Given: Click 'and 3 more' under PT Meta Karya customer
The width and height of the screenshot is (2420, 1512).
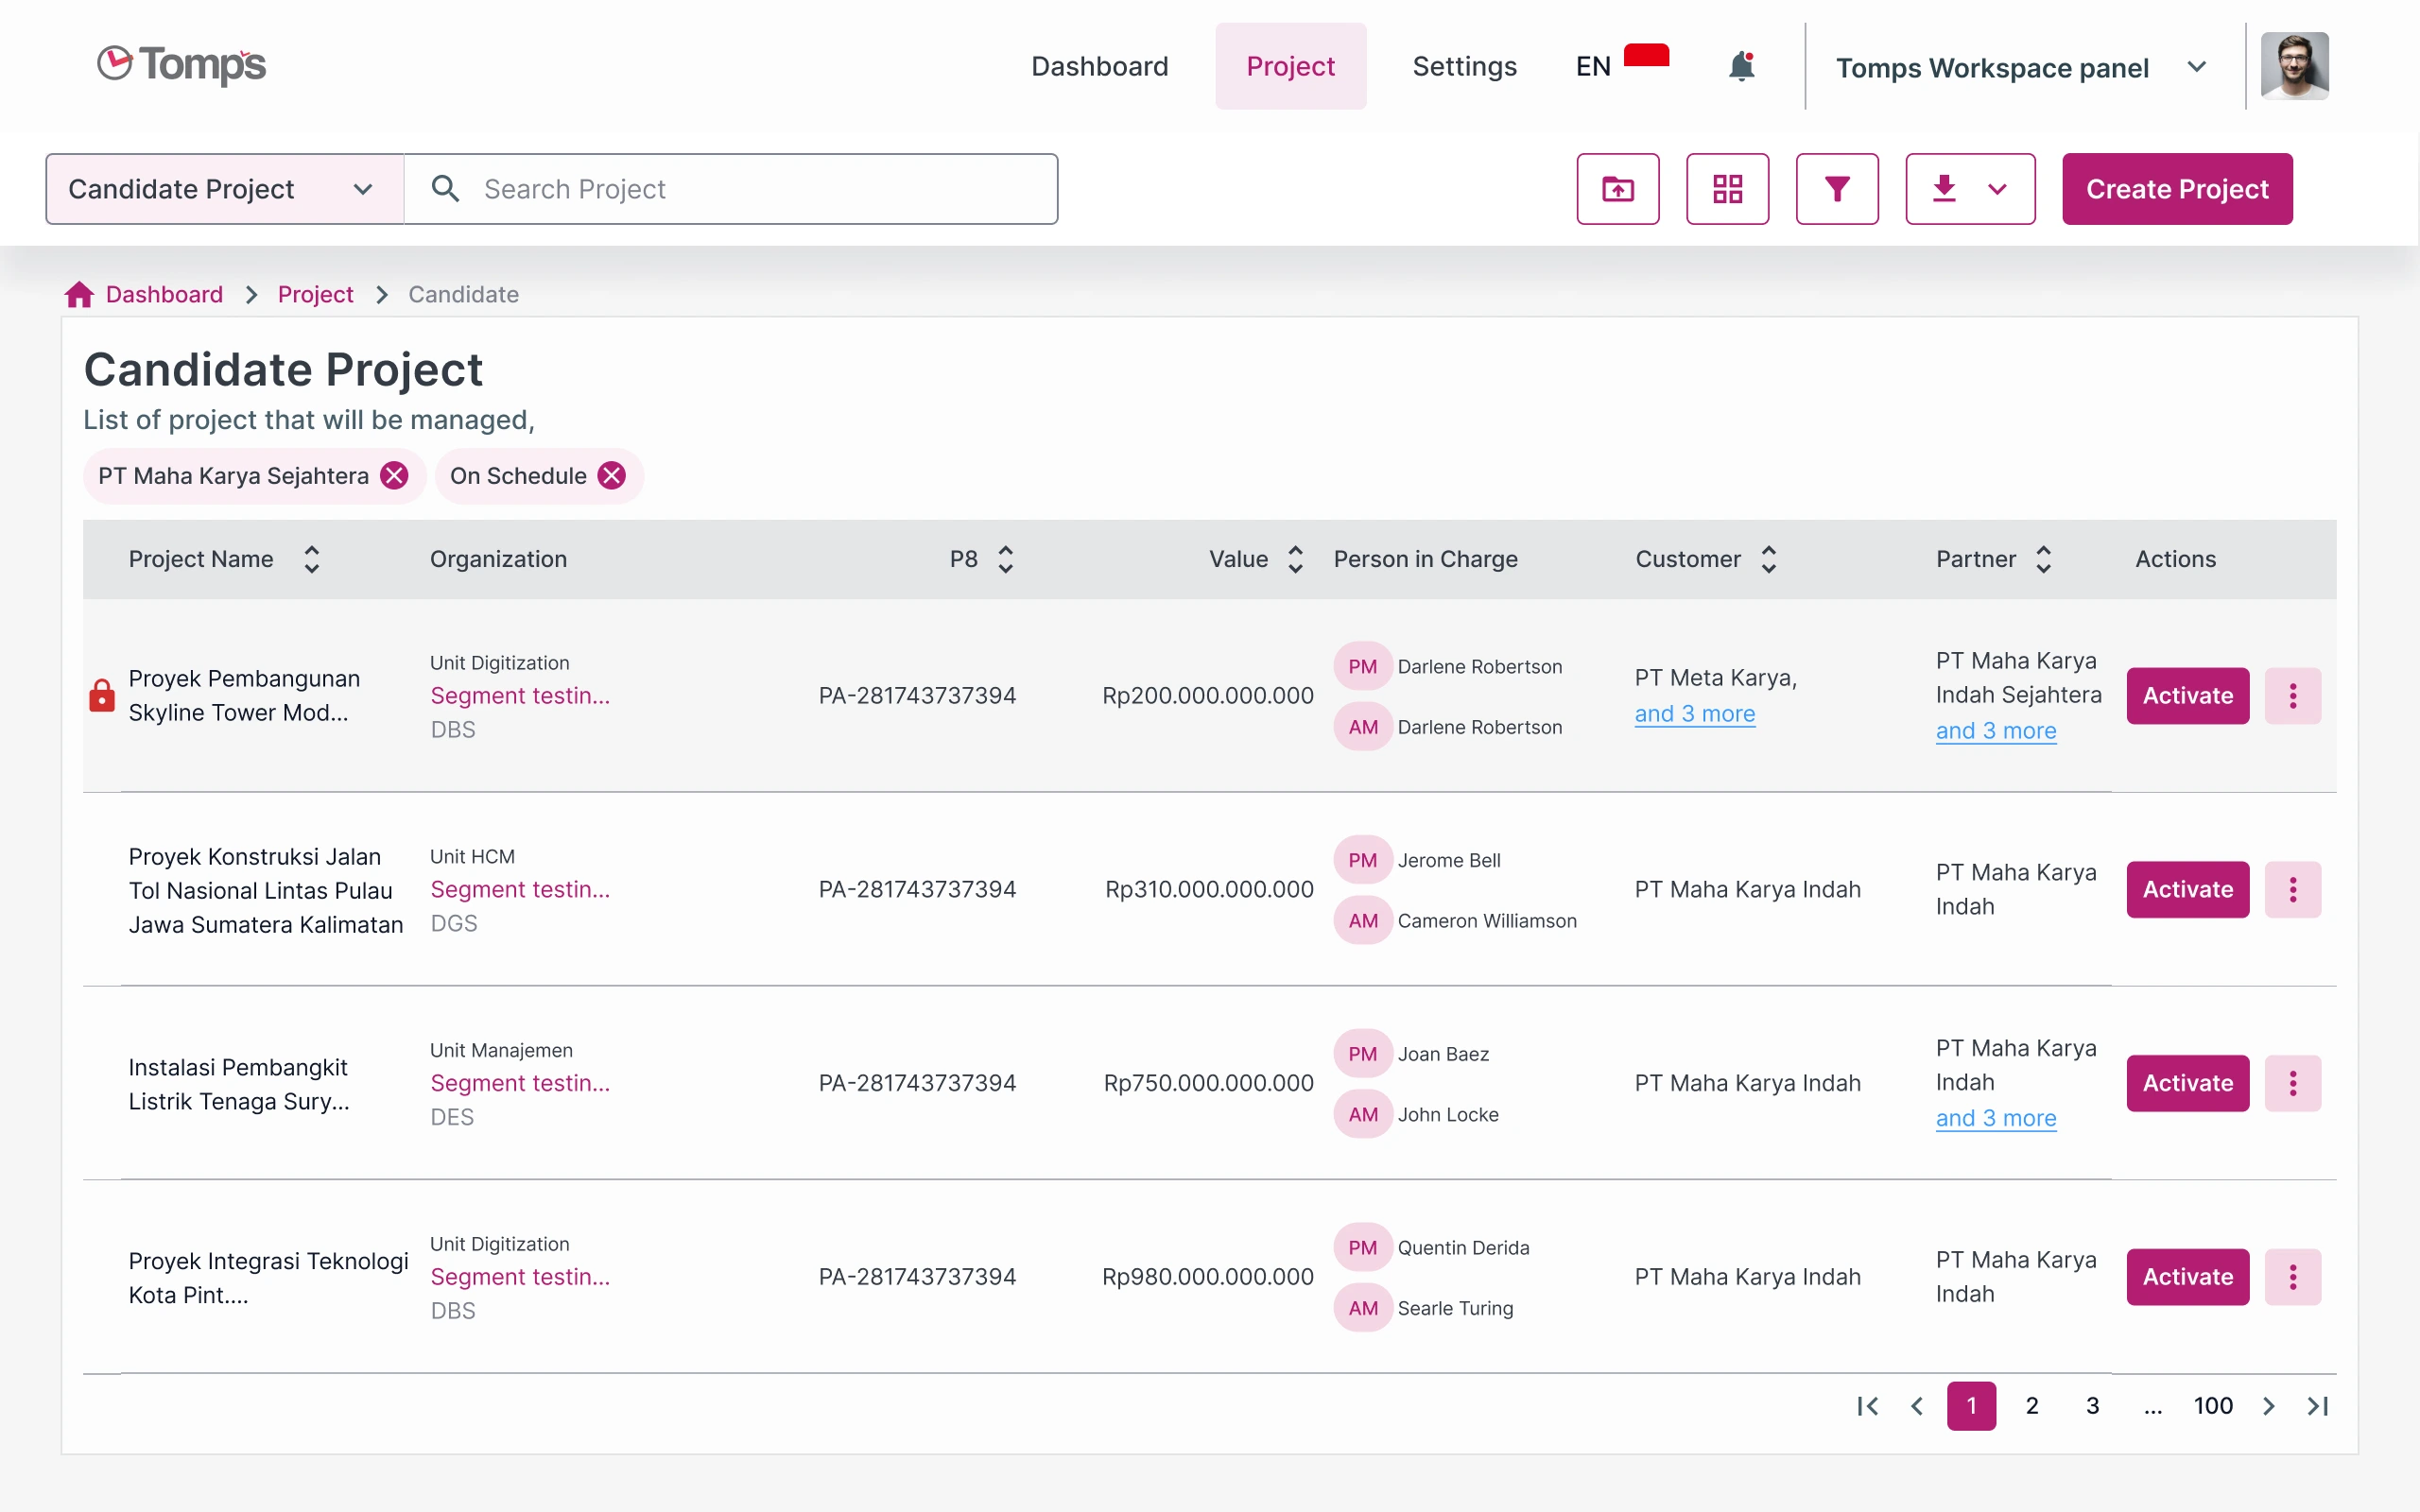Looking at the screenshot, I should click(x=1694, y=713).
